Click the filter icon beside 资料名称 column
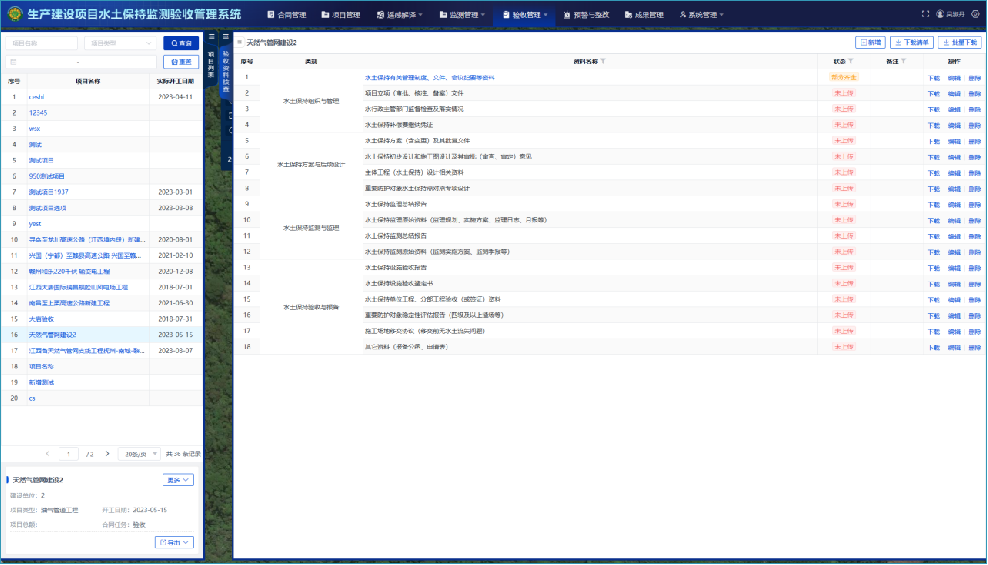Viewport: 988px width, 565px height. coord(601,62)
